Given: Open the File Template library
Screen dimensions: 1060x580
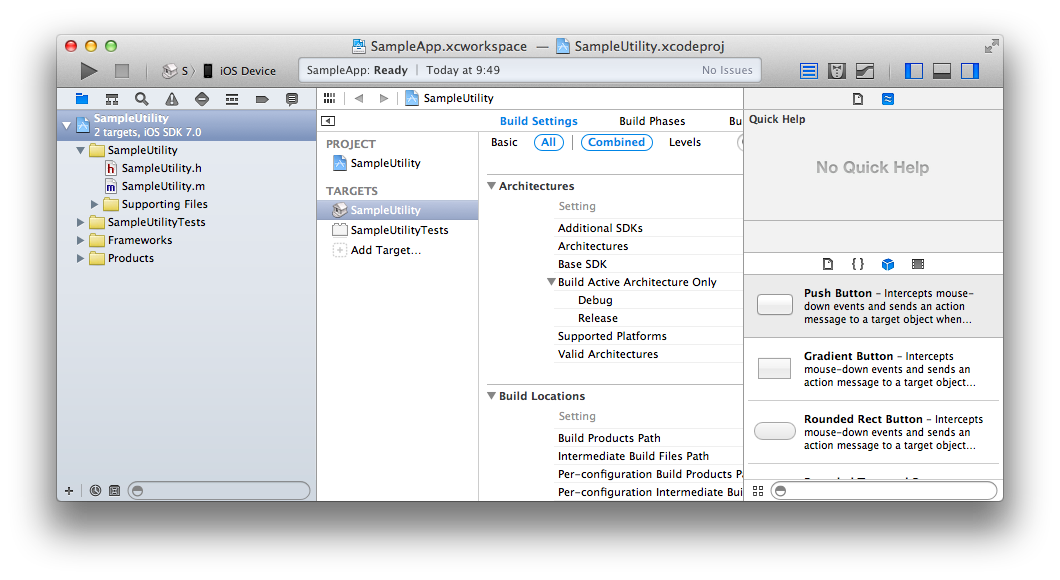Looking at the screenshot, I should pyautogui.click(x=828, y=264).
